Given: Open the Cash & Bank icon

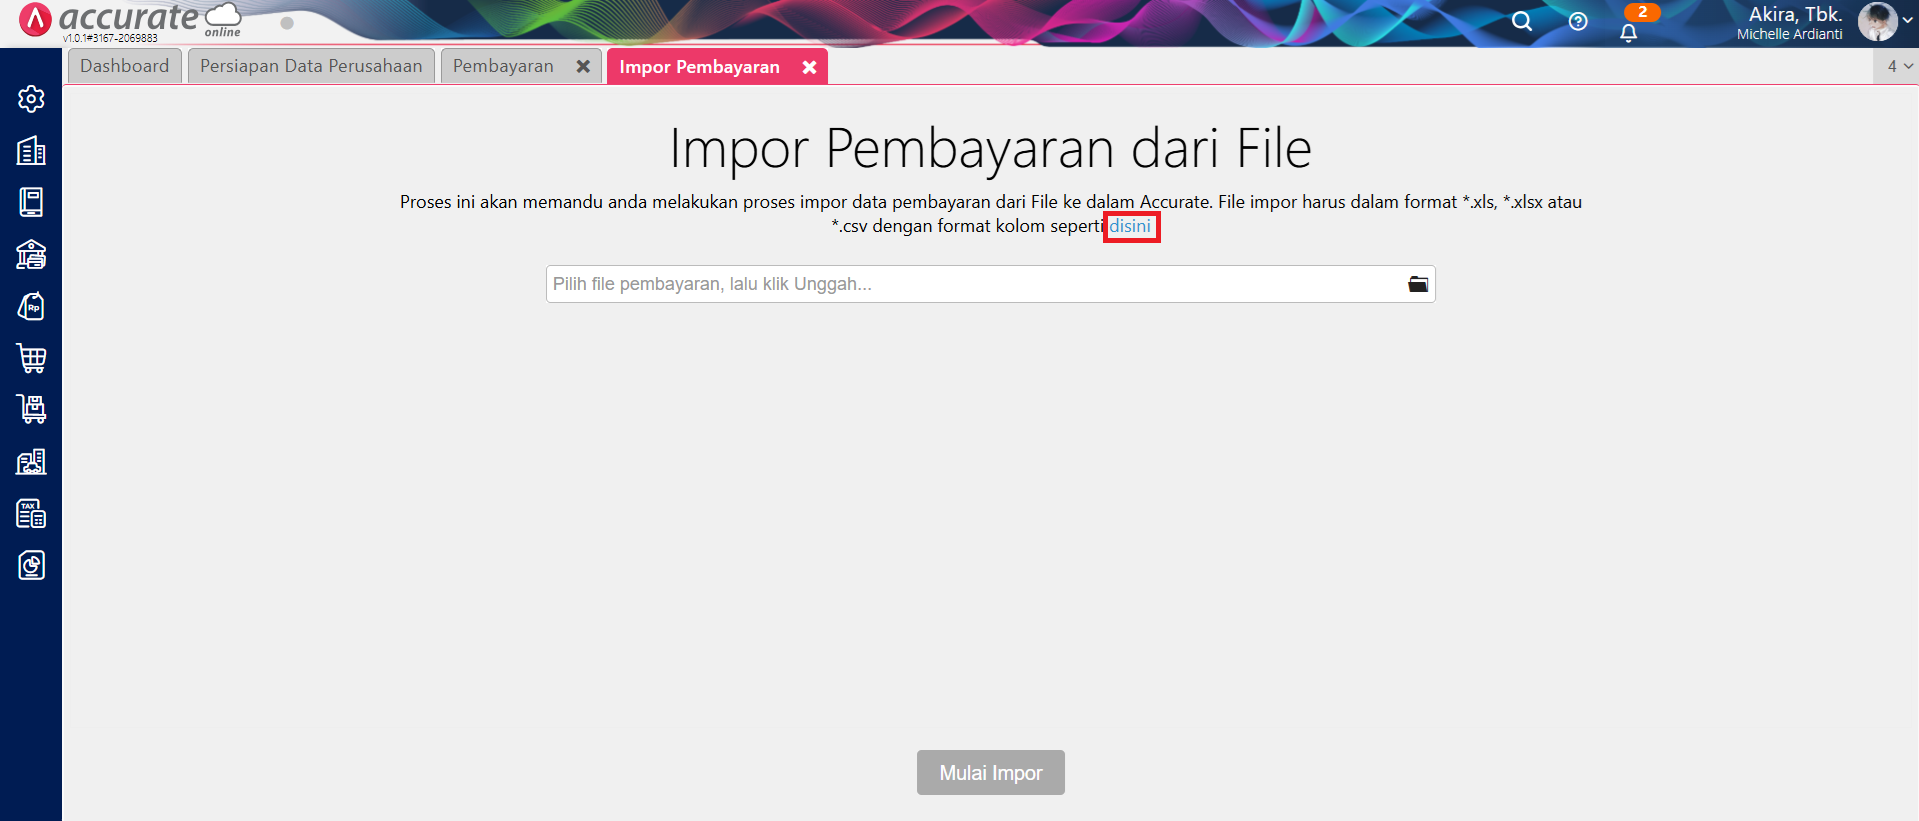Looking at the screenshot, I should (x=31, y=254).
